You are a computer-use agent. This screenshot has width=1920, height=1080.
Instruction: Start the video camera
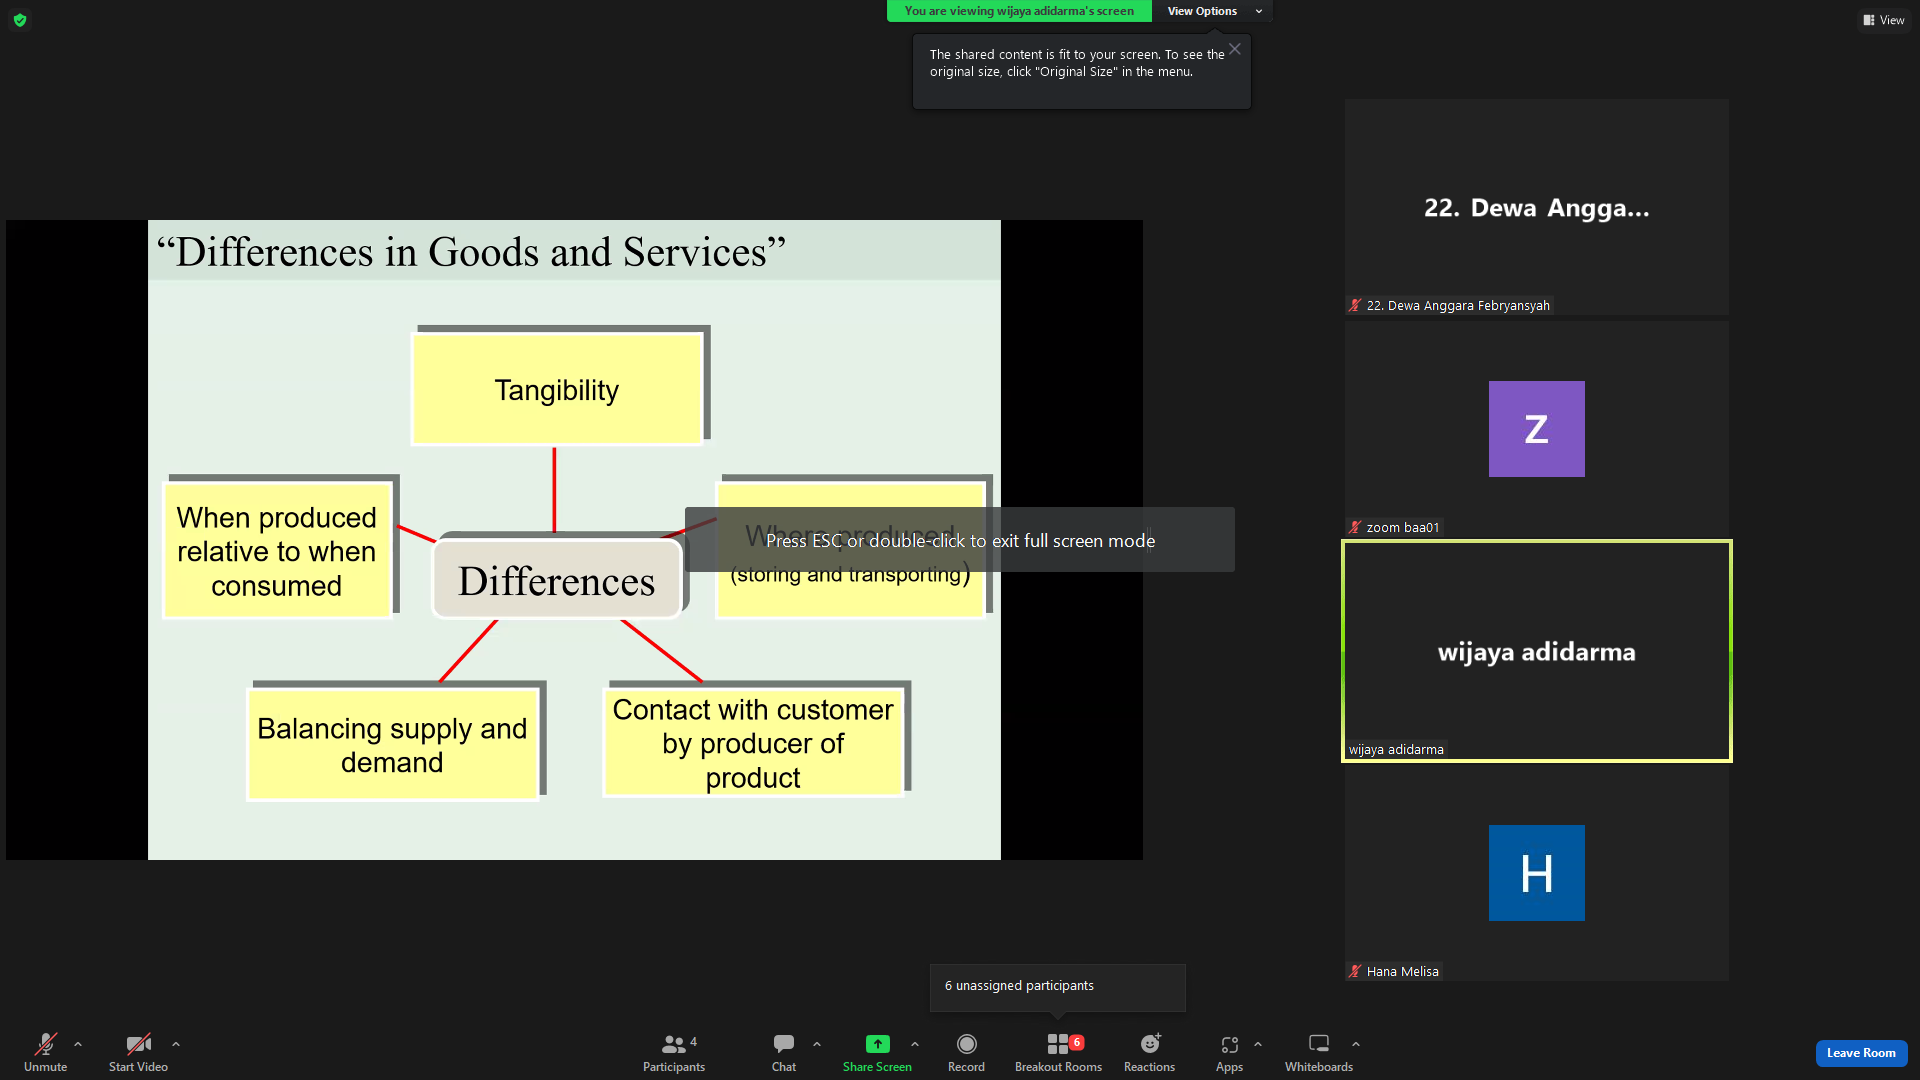138,1052
